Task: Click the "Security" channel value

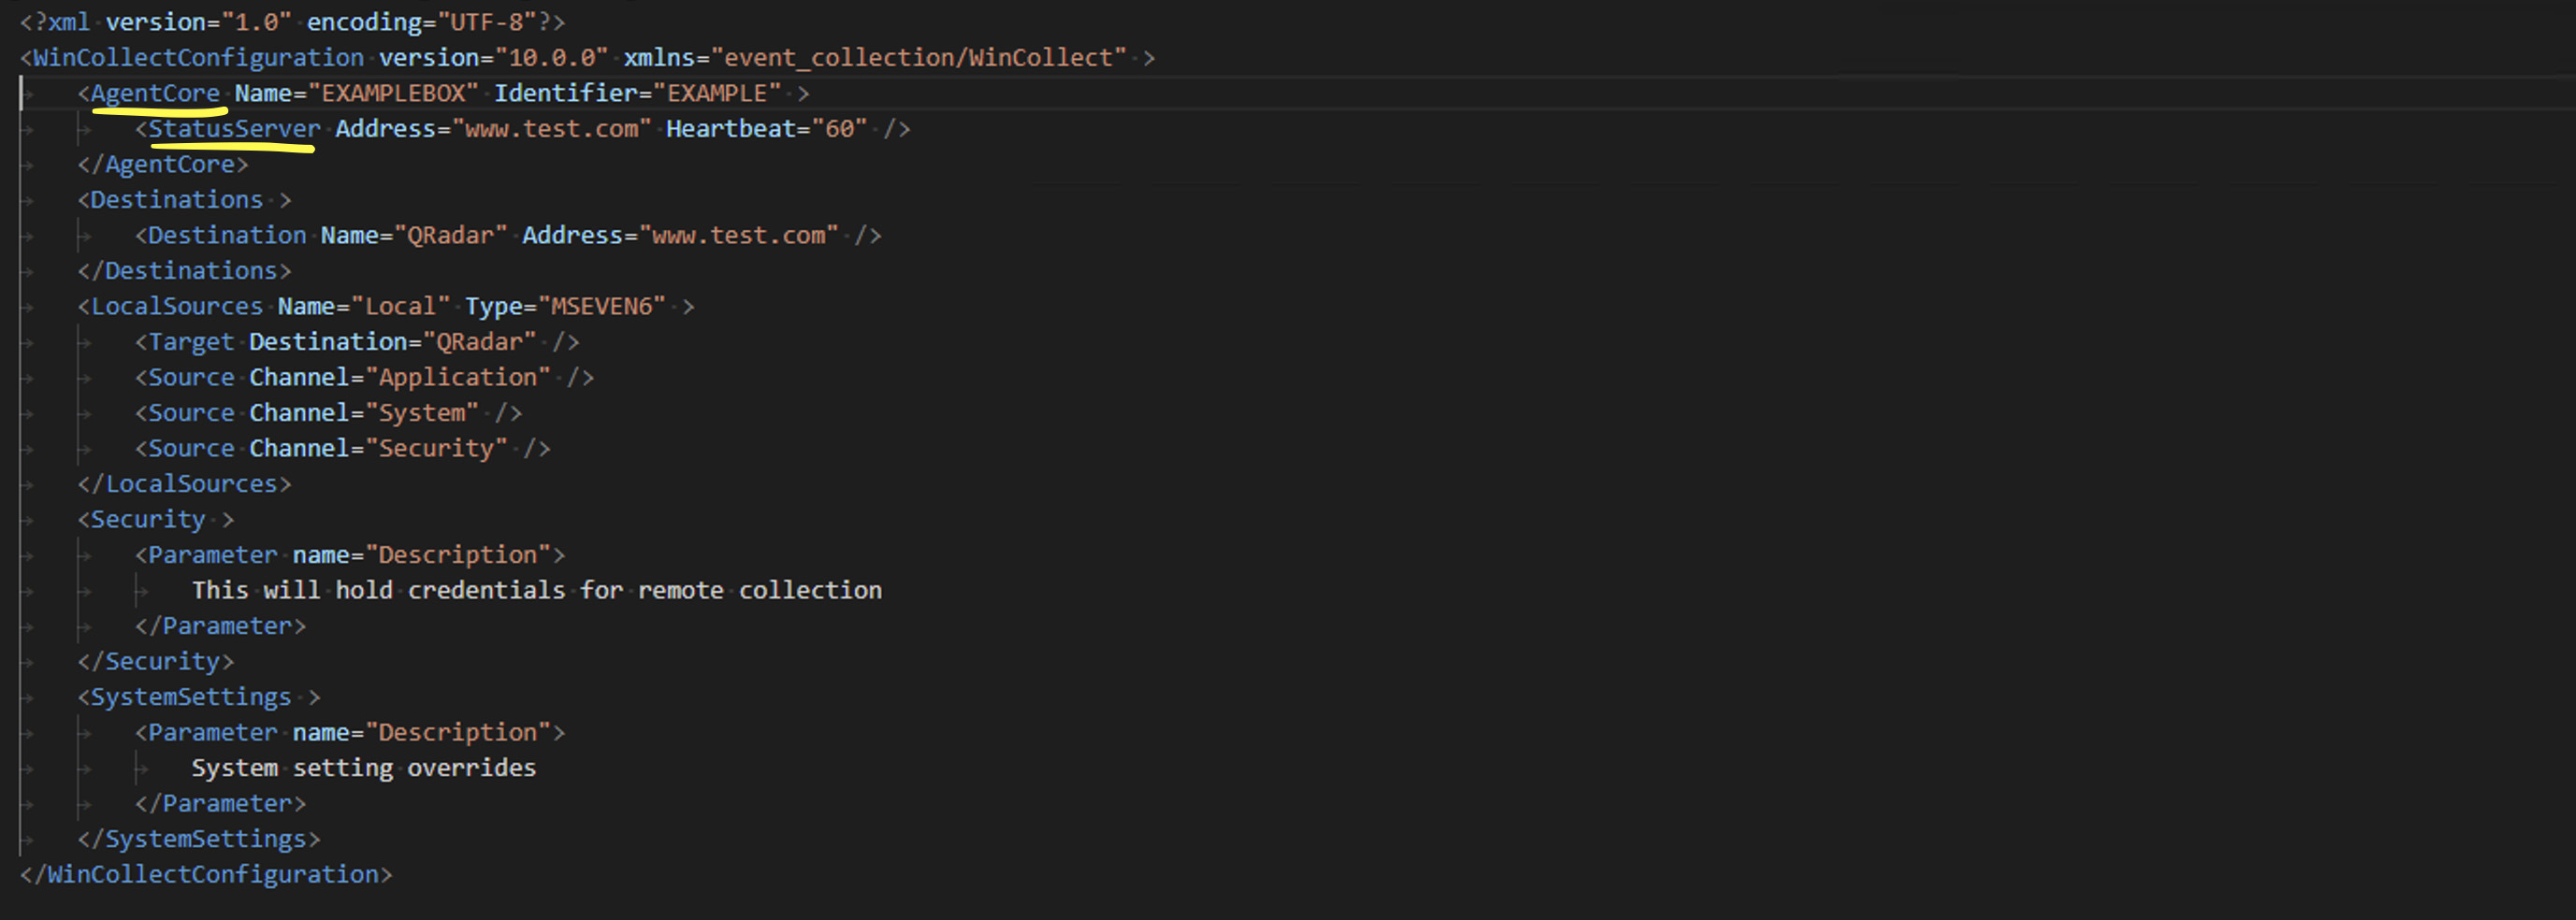Action: click(436, 448)
